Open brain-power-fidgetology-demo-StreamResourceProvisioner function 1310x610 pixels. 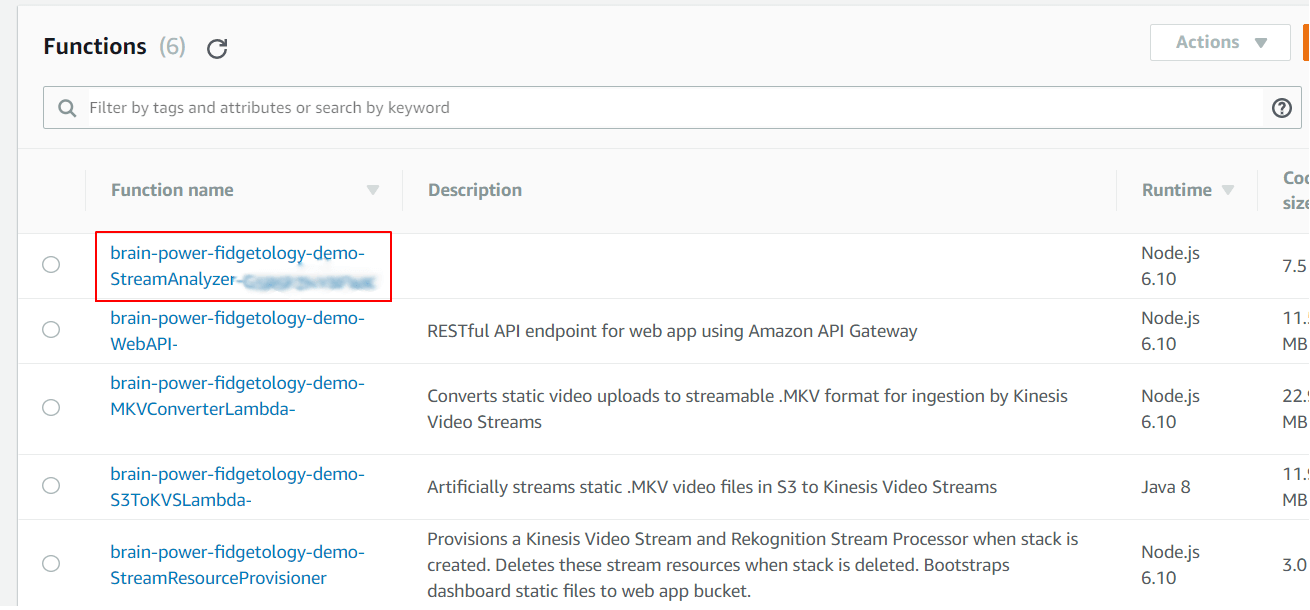(x=238, y=565)
